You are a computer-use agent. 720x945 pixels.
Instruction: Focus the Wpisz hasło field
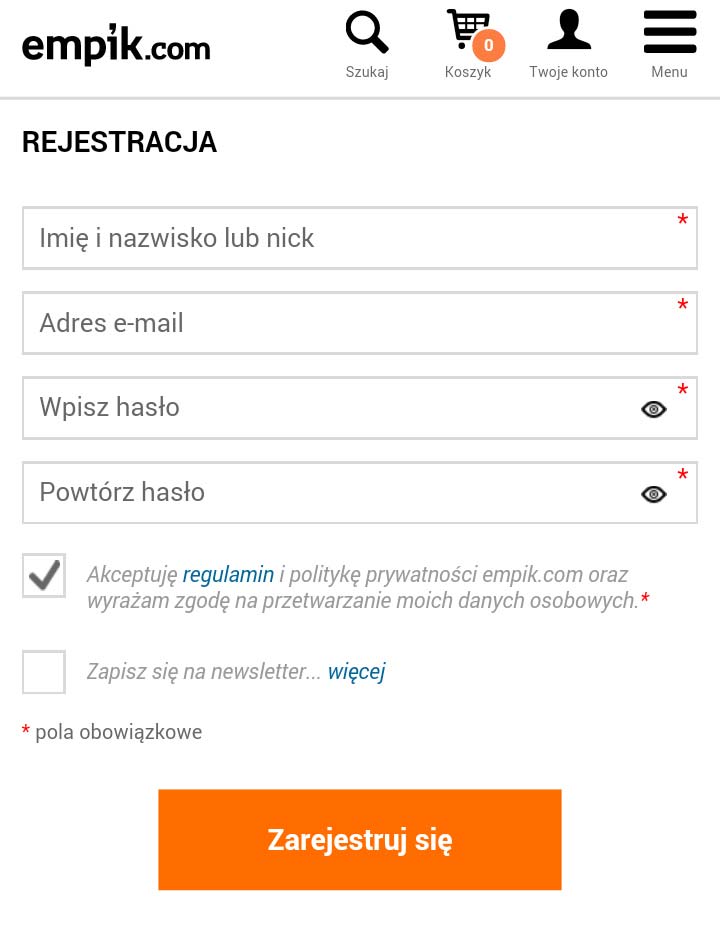[x=360, y=408]
